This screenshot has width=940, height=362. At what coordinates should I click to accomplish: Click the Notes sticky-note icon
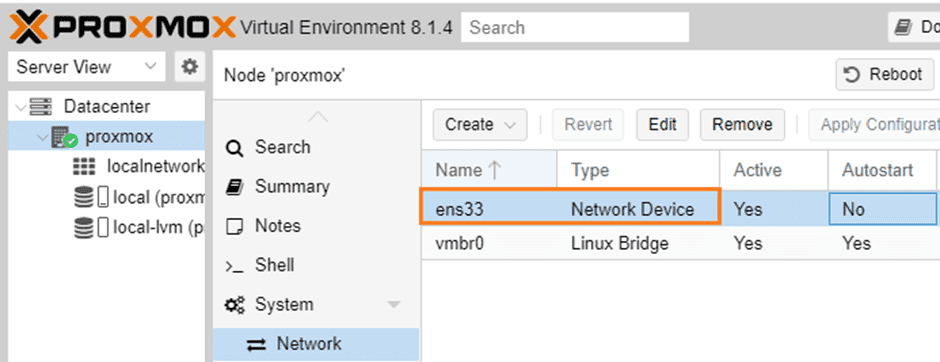tap(235, 227)
